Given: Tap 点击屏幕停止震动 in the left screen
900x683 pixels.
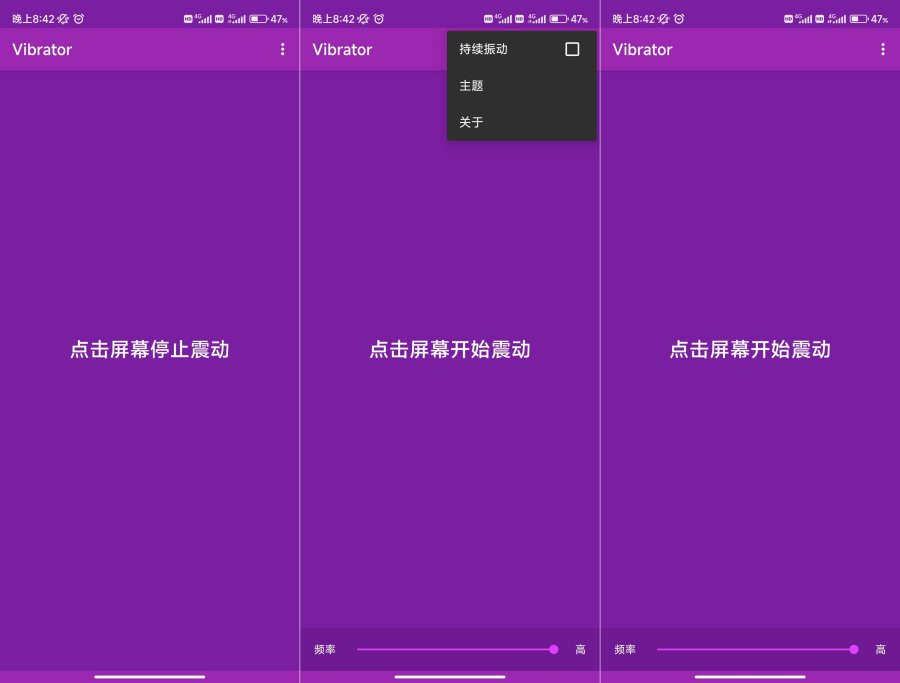Looking at the screenshot, I should pyautogui.click(x=150, y=349).
